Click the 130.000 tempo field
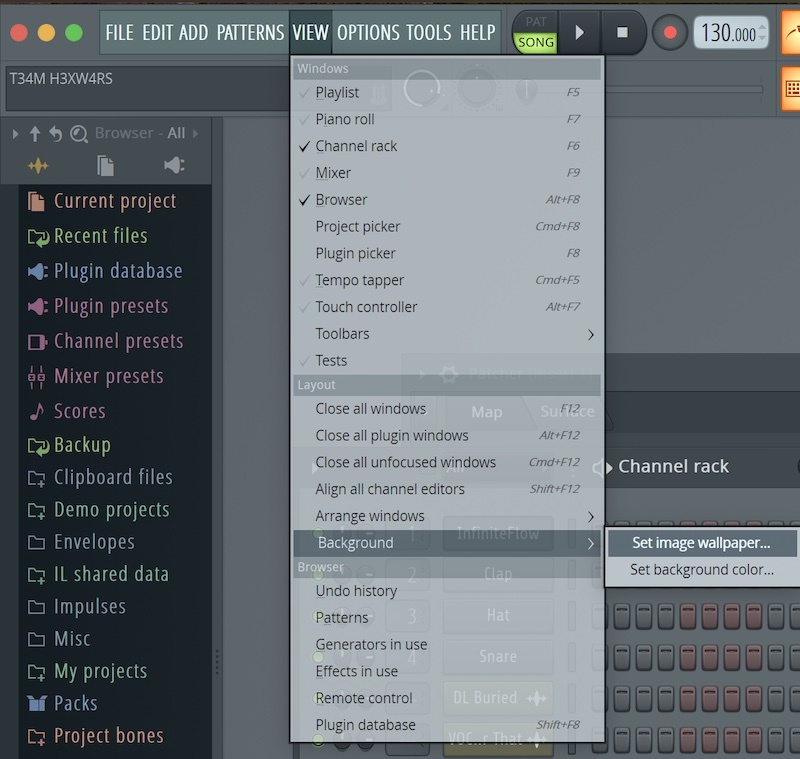Viewport: 800px width, 759px height. tap(729, 33)
